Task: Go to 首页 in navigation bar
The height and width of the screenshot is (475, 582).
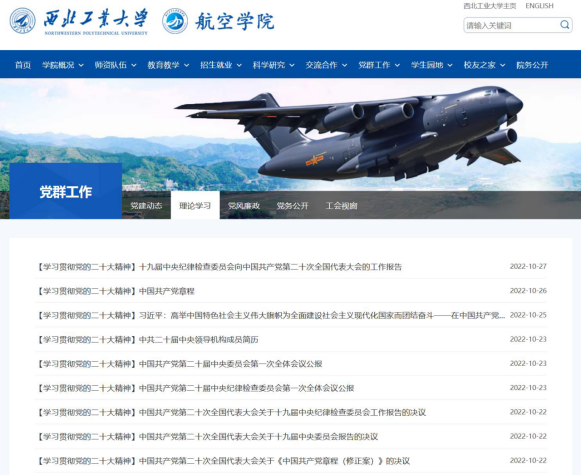Action: (23, 65)
